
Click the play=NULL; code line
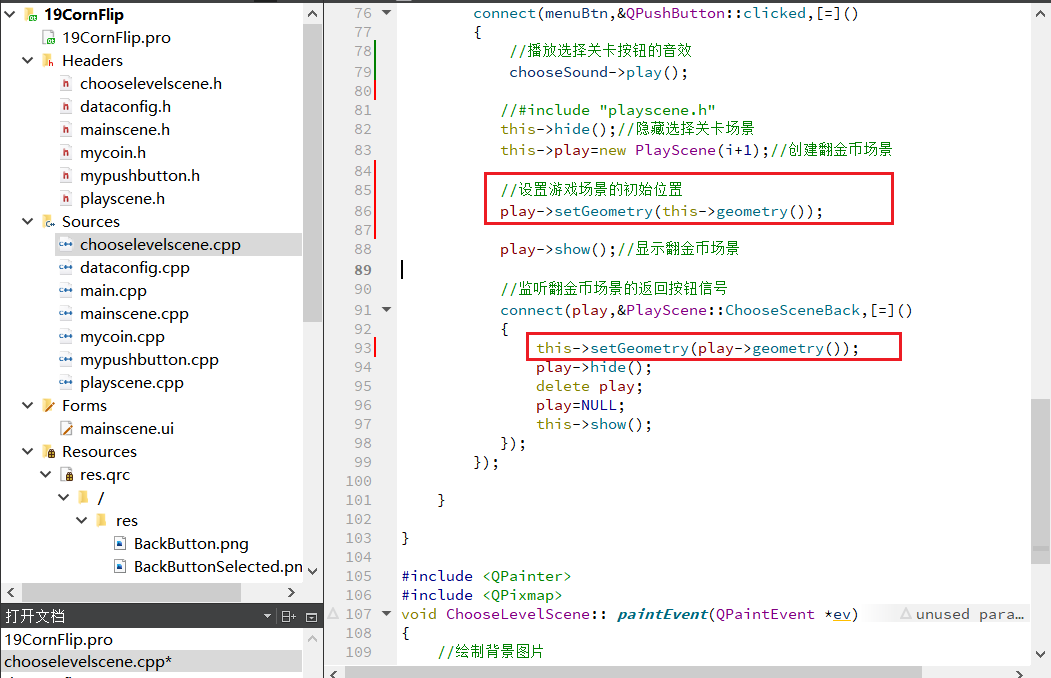580,405
